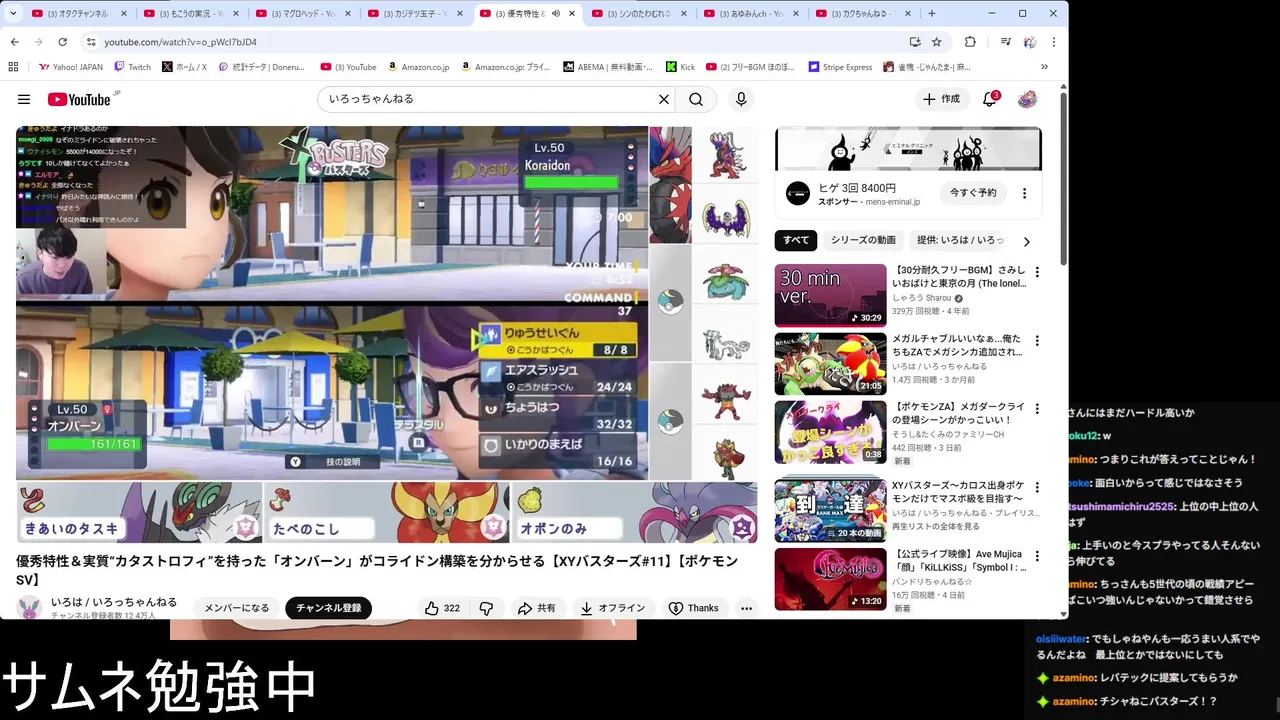Open options for the メガルチャブル video
This screenshot has width=1280, height=720.
tap(1037, 340)
